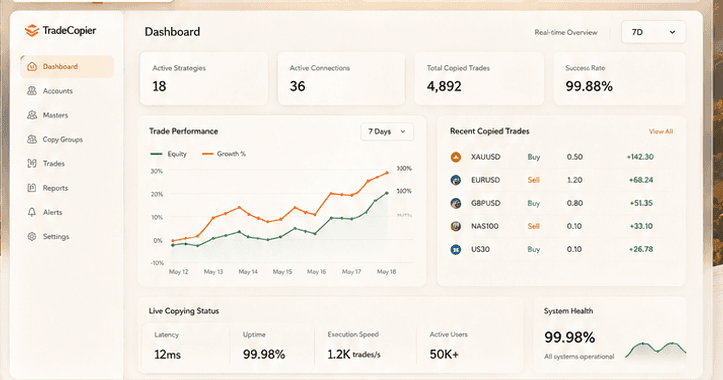
Task: Click the Success Rate value 99.88%
Action: pos(589,86)
